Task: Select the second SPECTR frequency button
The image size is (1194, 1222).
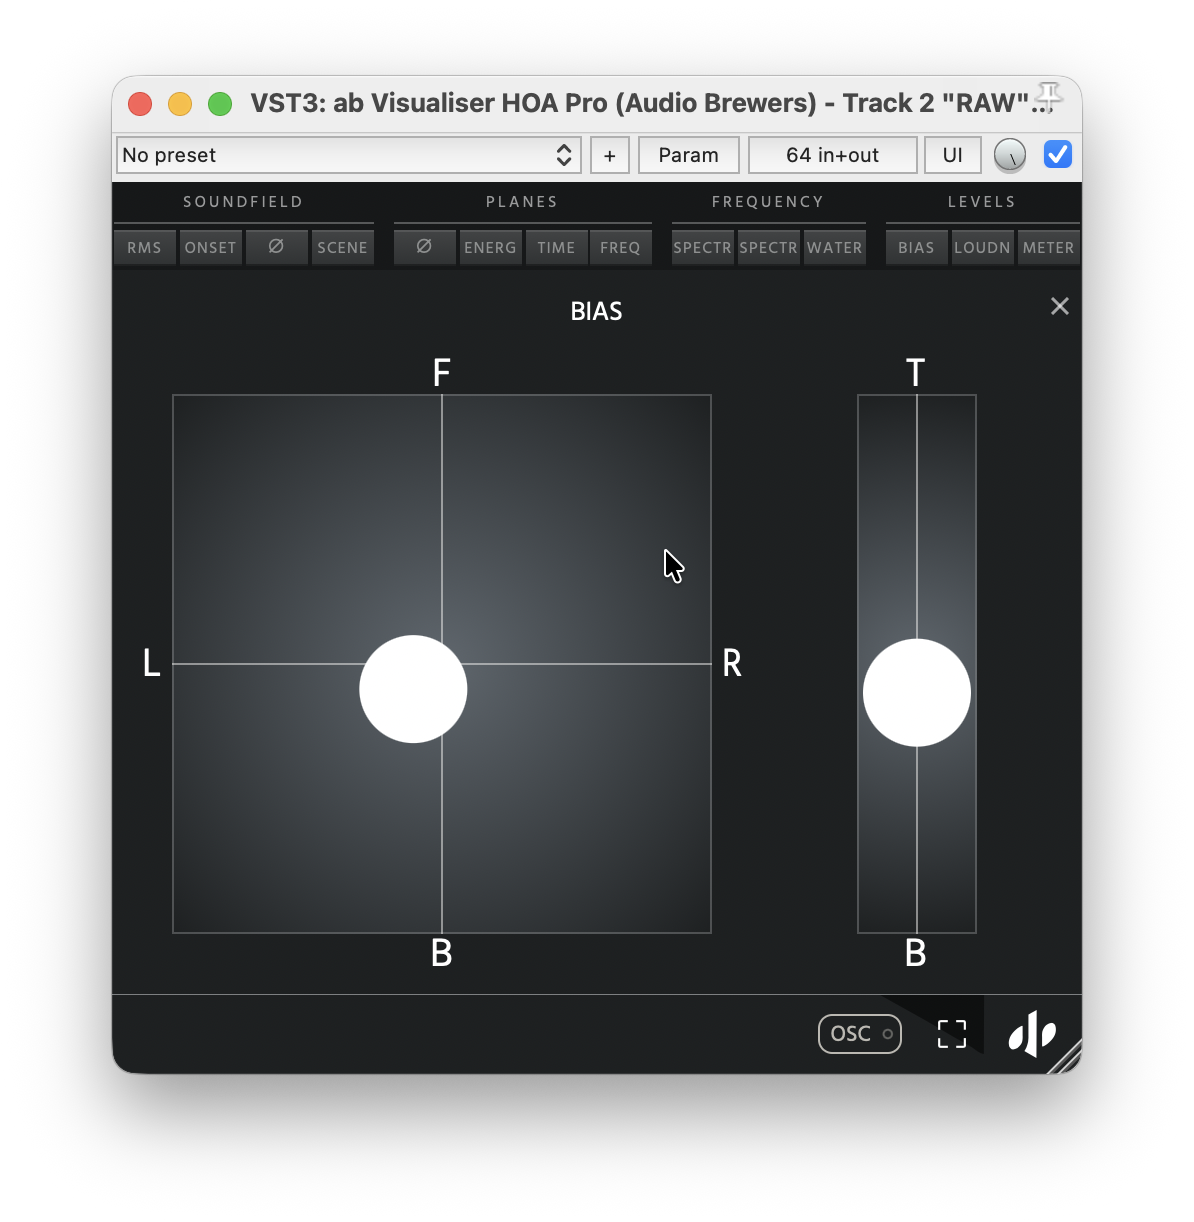Action: coord(769,247)
